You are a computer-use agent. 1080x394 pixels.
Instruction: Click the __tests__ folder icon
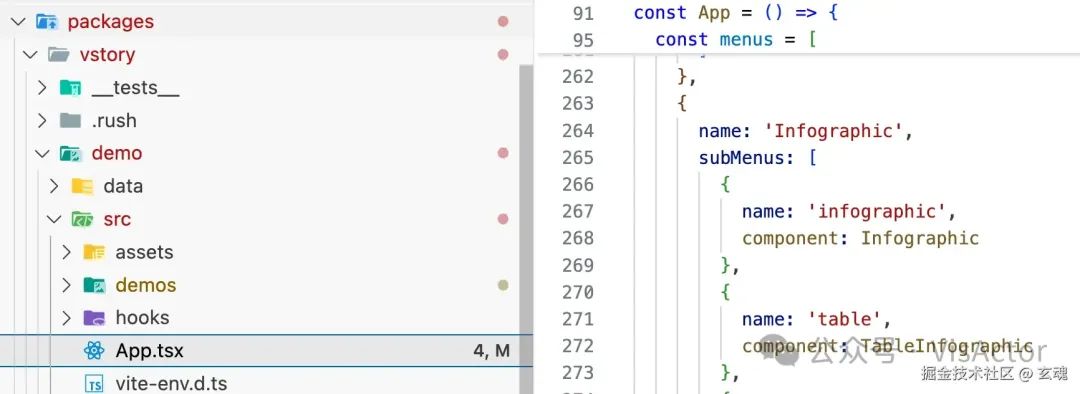70,87
